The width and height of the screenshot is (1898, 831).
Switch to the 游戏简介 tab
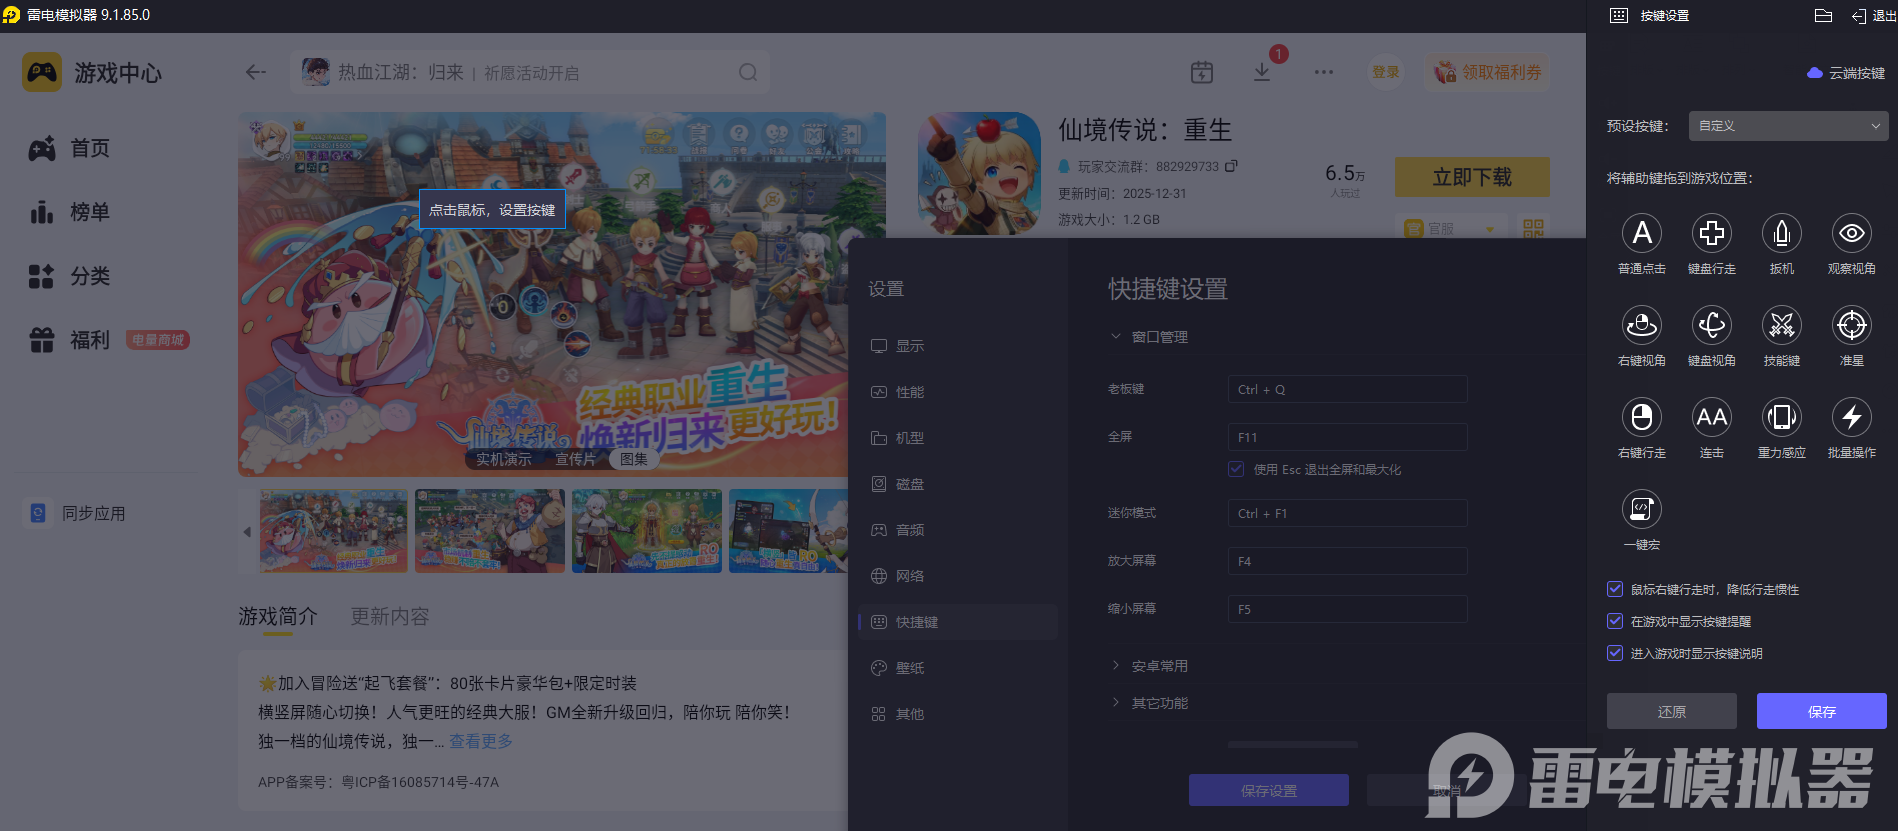point(278,617)
